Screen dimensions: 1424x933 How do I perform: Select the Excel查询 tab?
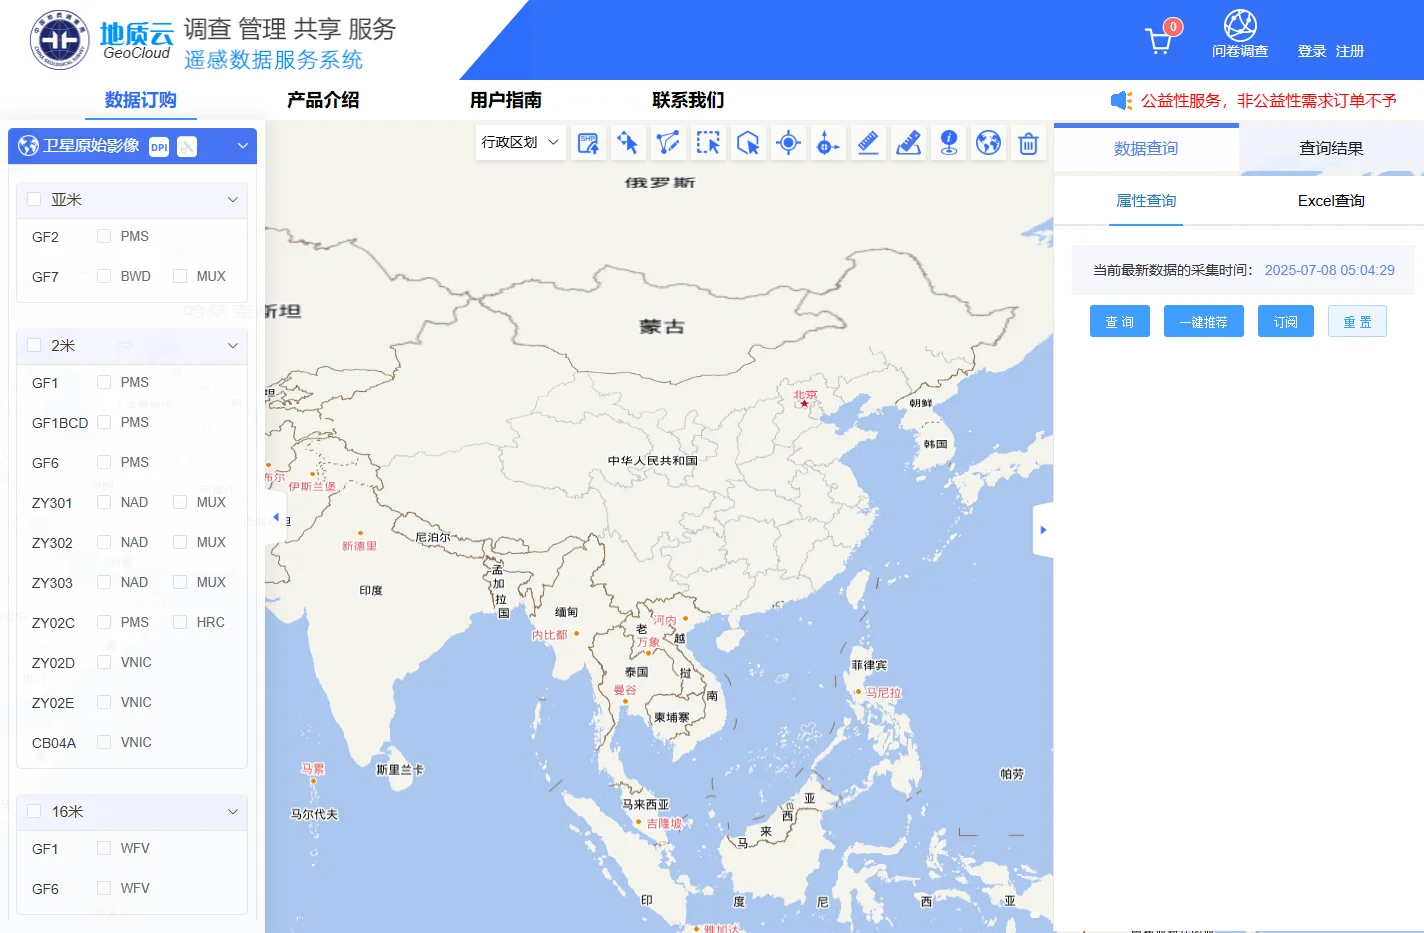click(1331, 201)
